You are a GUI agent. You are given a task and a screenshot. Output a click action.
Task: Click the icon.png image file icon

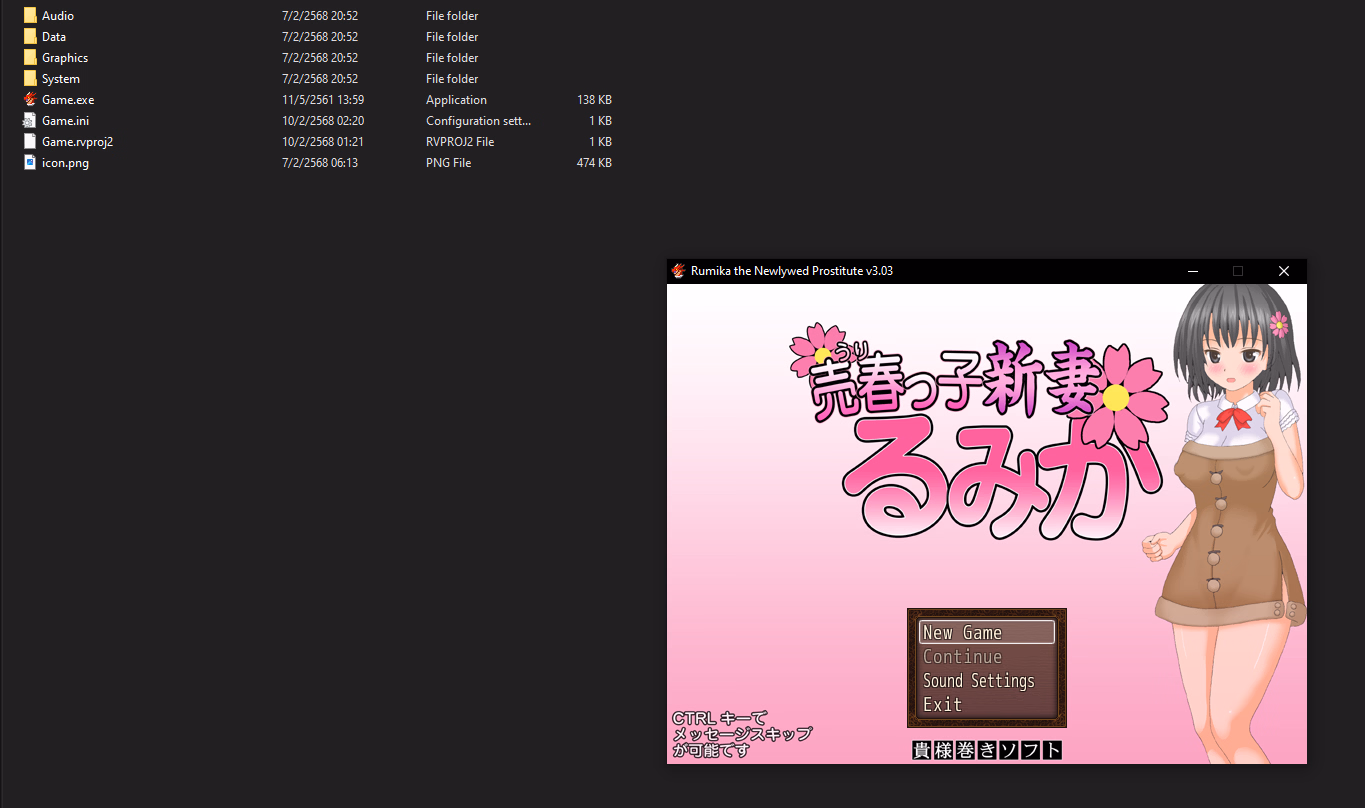(30, 163)
